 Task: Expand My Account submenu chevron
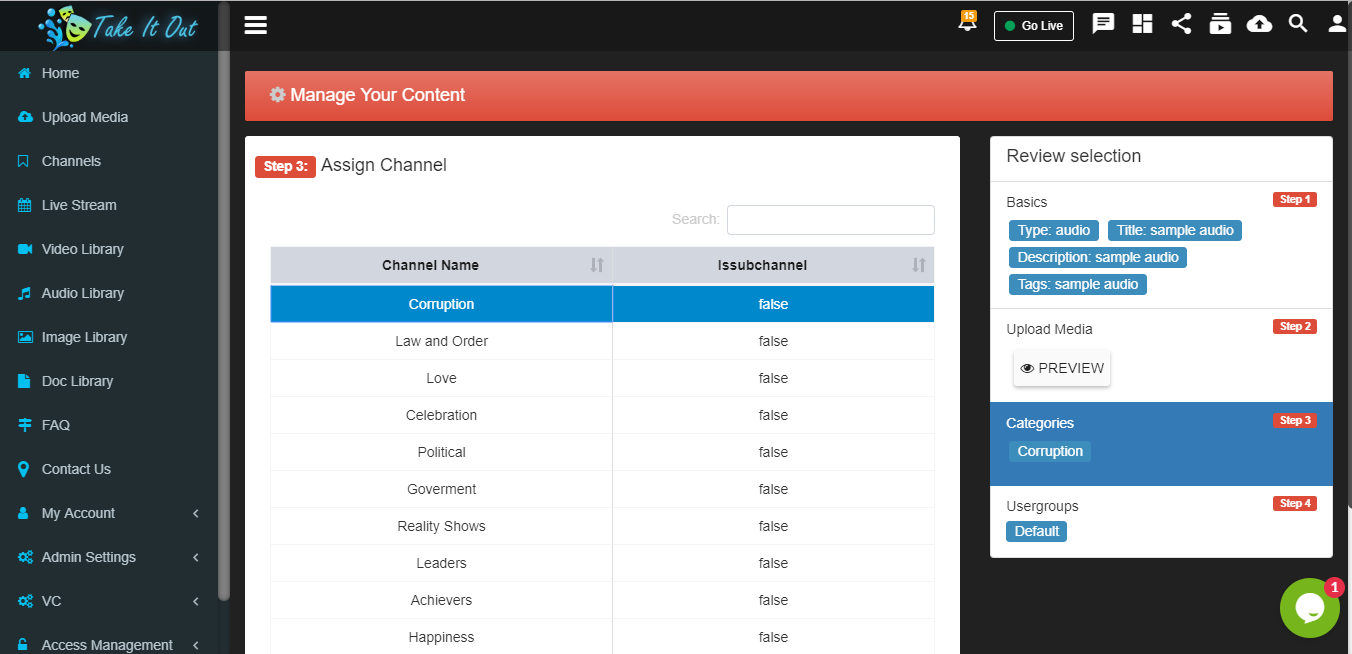tap(196, 513)
